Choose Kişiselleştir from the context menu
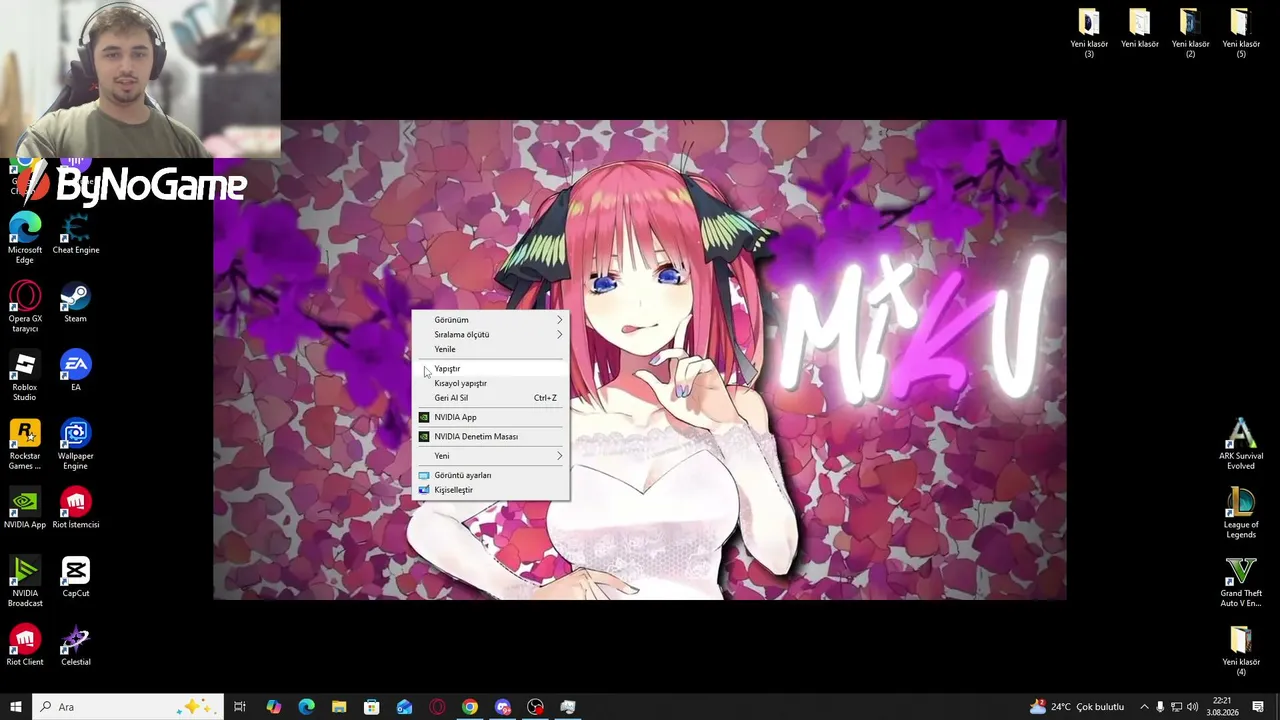Image resolution: width=1280 pixels, height=720 pixels. coord(490,490)
